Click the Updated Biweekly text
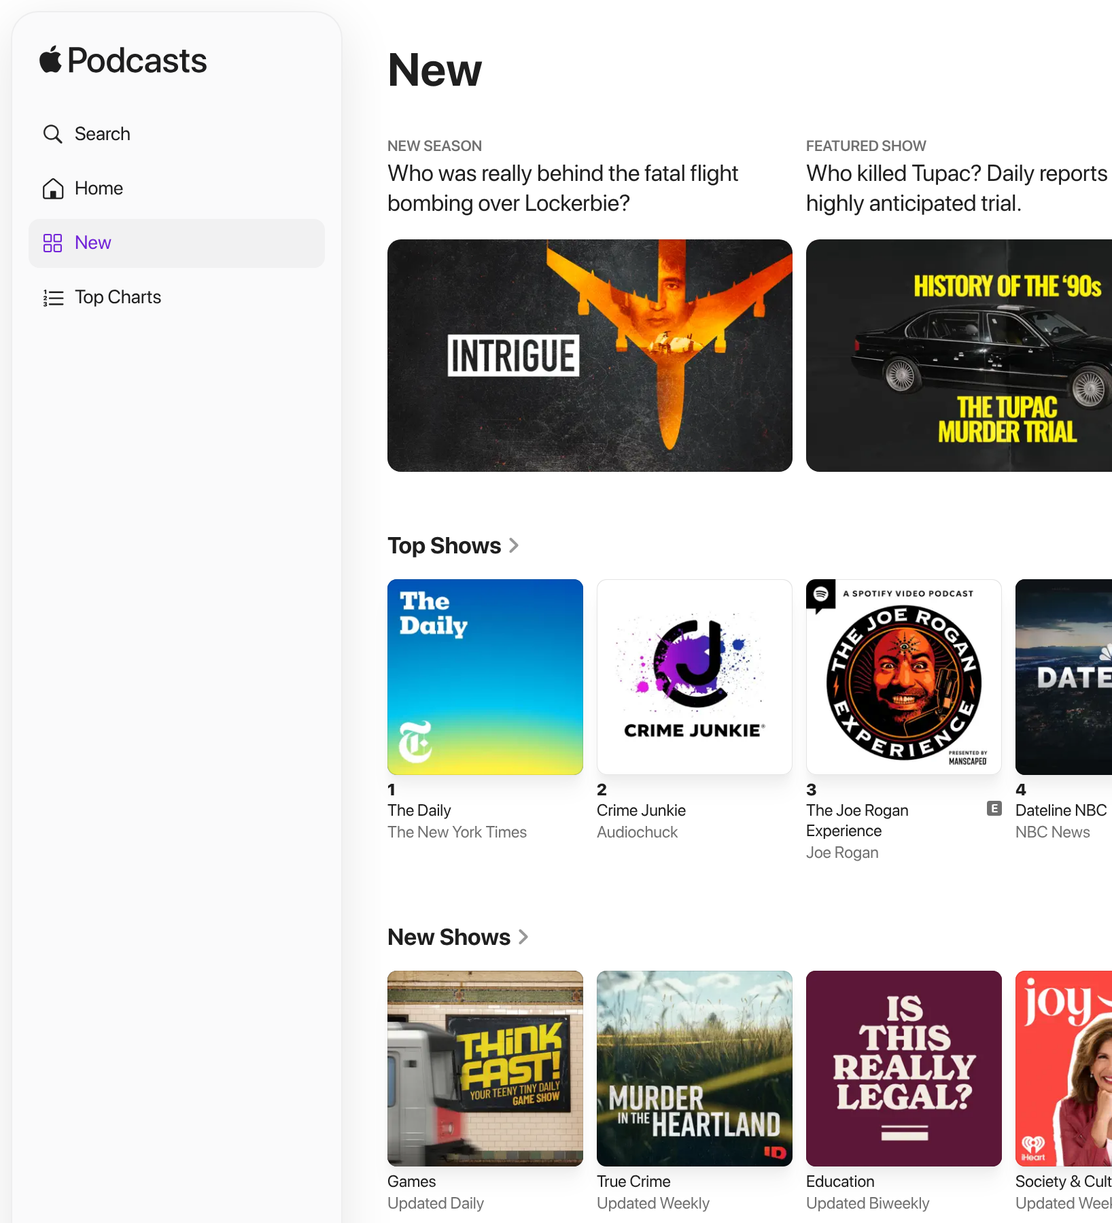Viewport: 1112px width, 1223px height. coord(868,1203)
